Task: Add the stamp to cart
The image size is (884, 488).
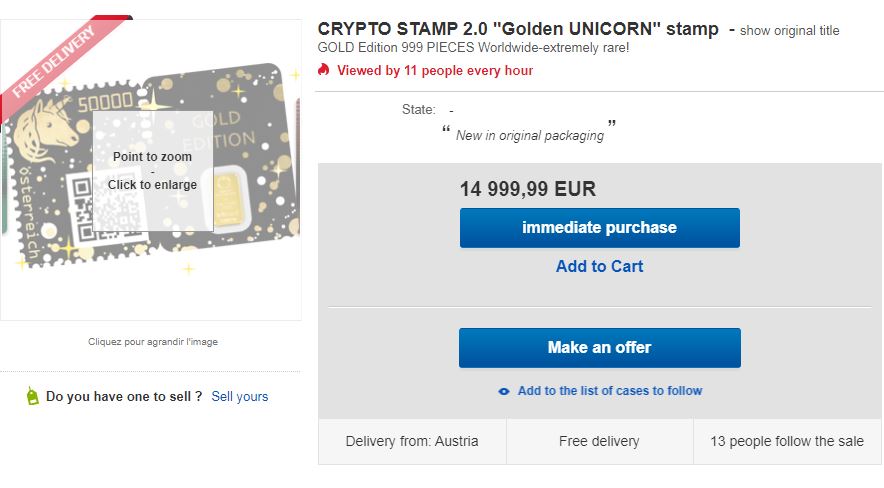Action: point(599,266)
